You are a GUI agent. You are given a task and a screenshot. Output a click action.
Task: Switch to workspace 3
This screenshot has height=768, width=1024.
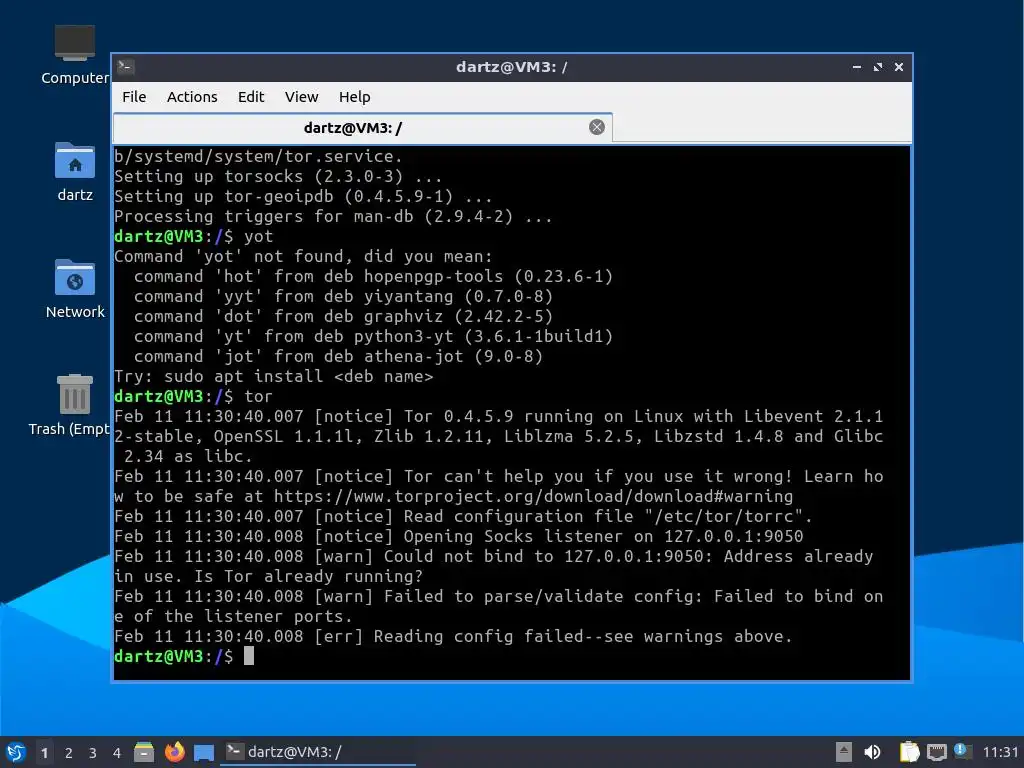tap(93, 753)
